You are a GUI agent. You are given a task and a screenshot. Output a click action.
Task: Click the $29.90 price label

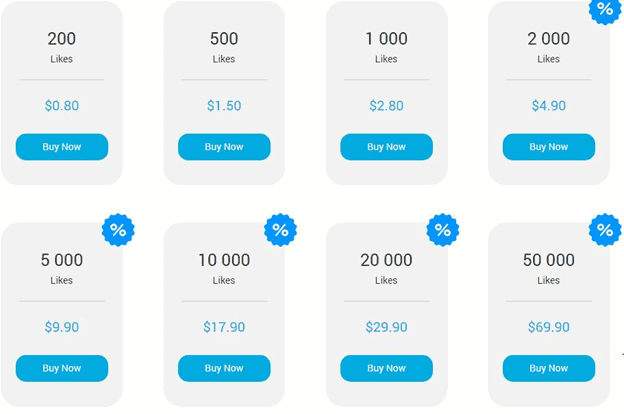(x=386, y=327)
